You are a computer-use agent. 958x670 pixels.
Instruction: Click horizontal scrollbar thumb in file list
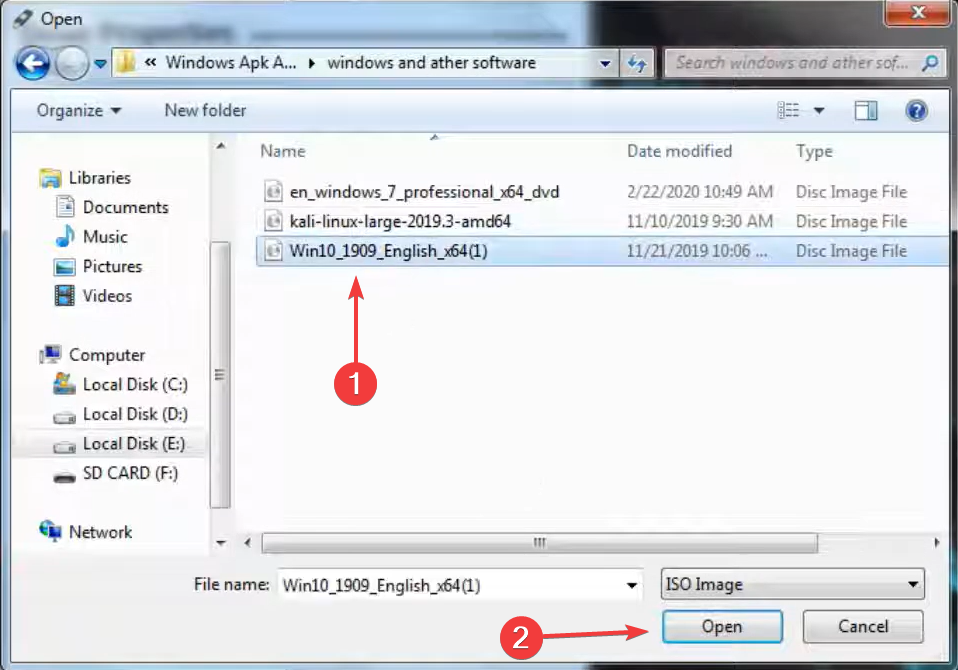(x=539, y=542)
